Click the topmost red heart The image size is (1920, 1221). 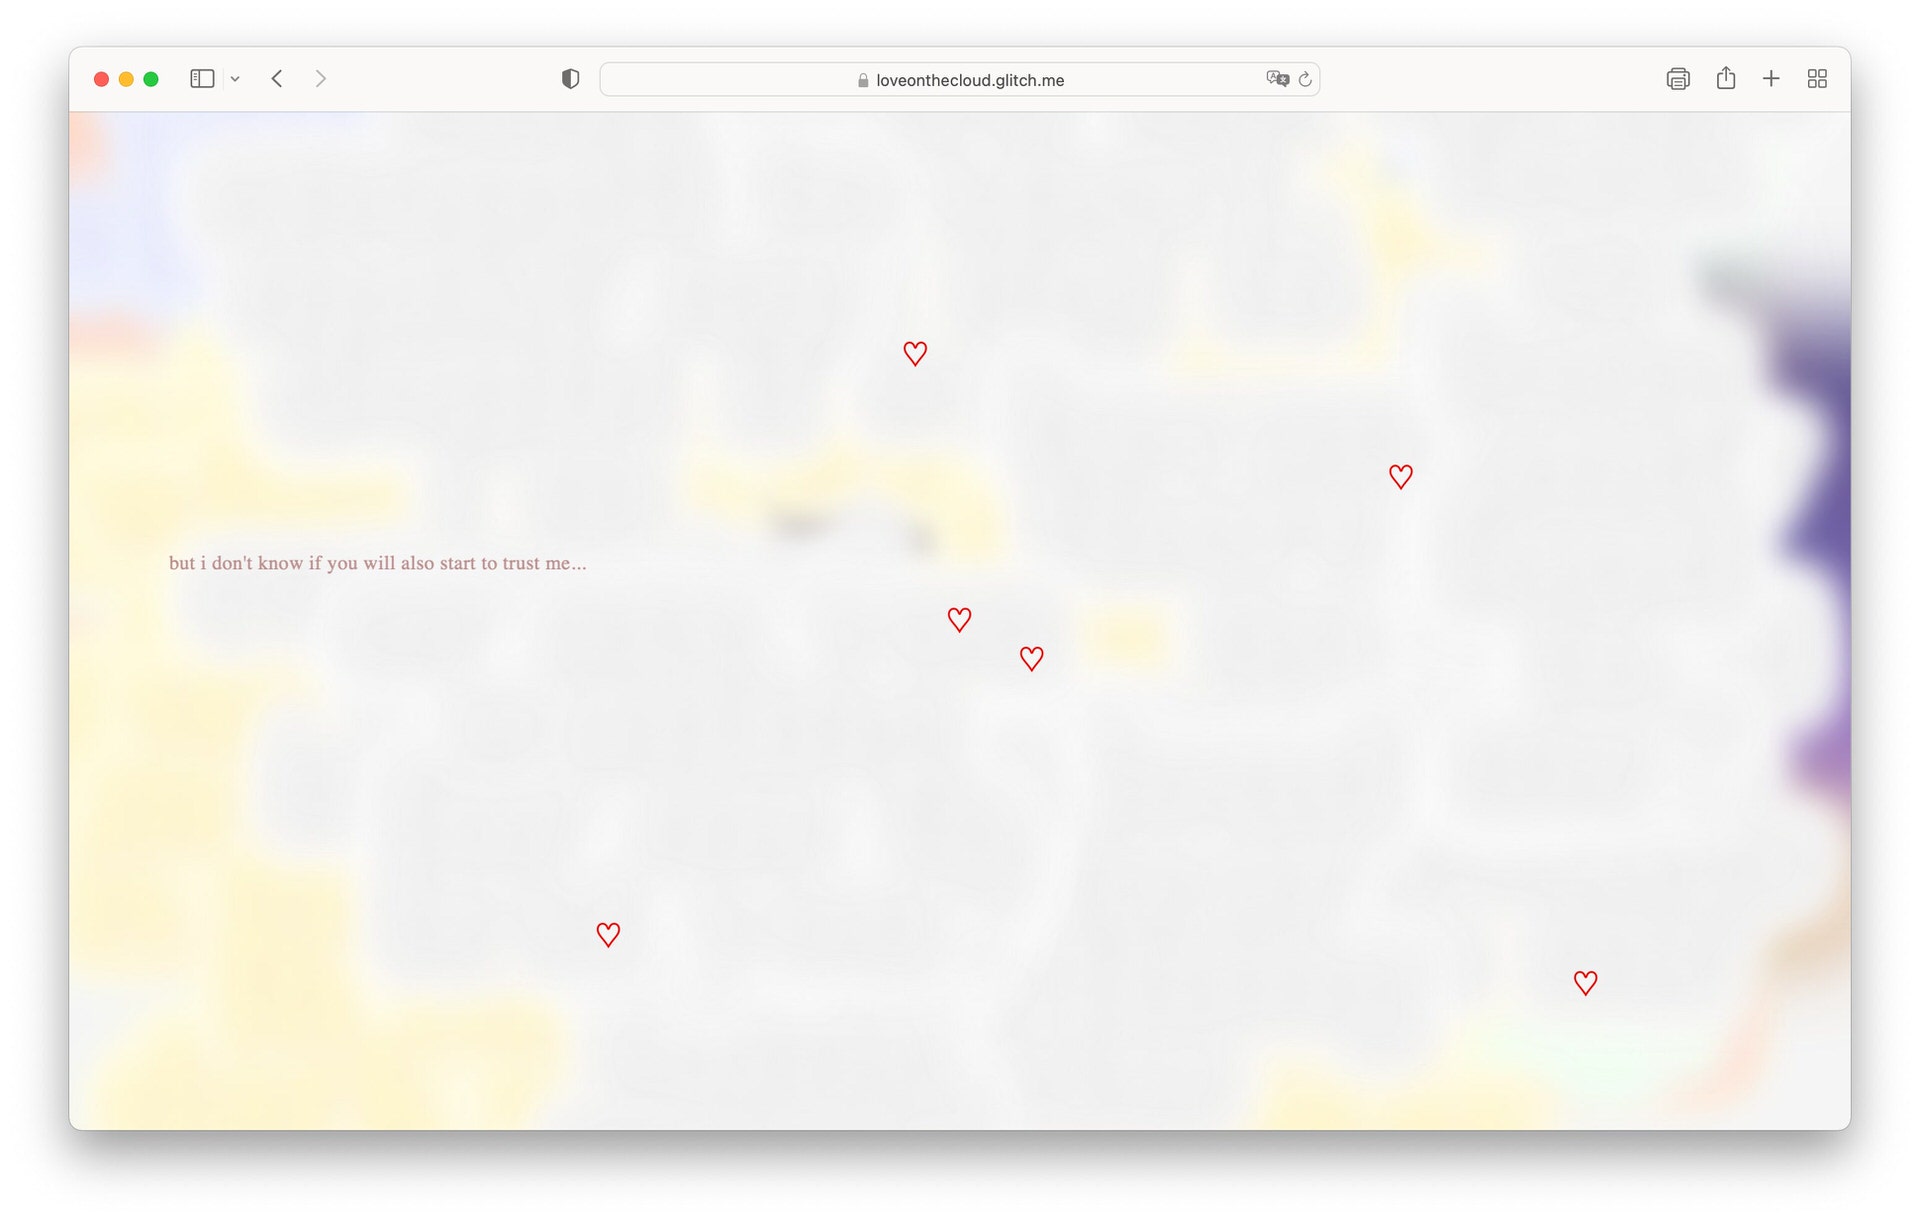[x=915, y=353]
